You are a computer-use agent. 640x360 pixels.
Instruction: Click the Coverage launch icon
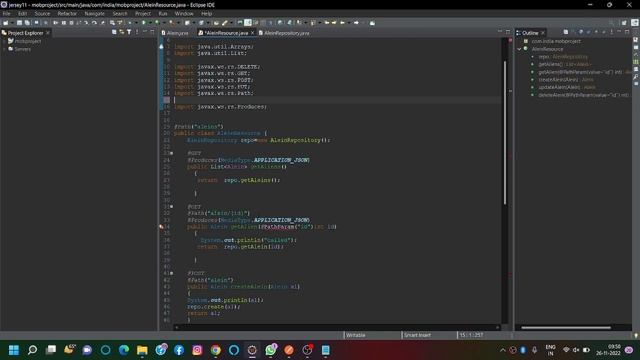click(x=157, y=23)
